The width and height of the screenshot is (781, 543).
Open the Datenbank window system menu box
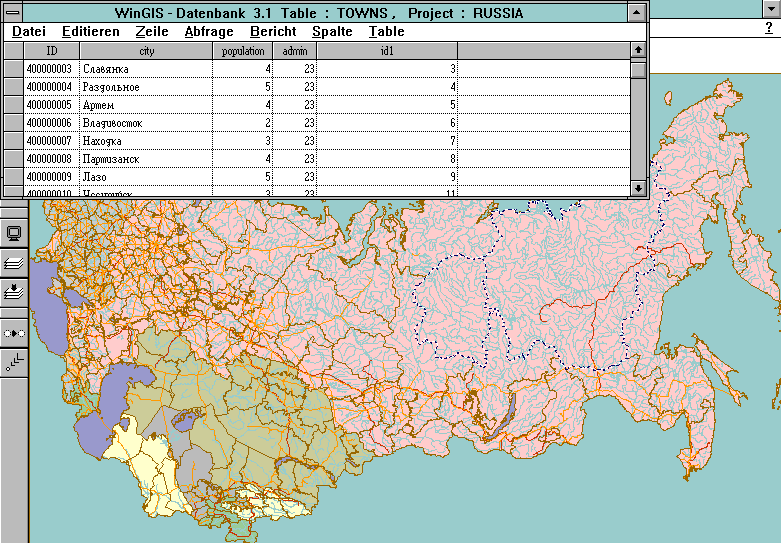pos(12,12)
